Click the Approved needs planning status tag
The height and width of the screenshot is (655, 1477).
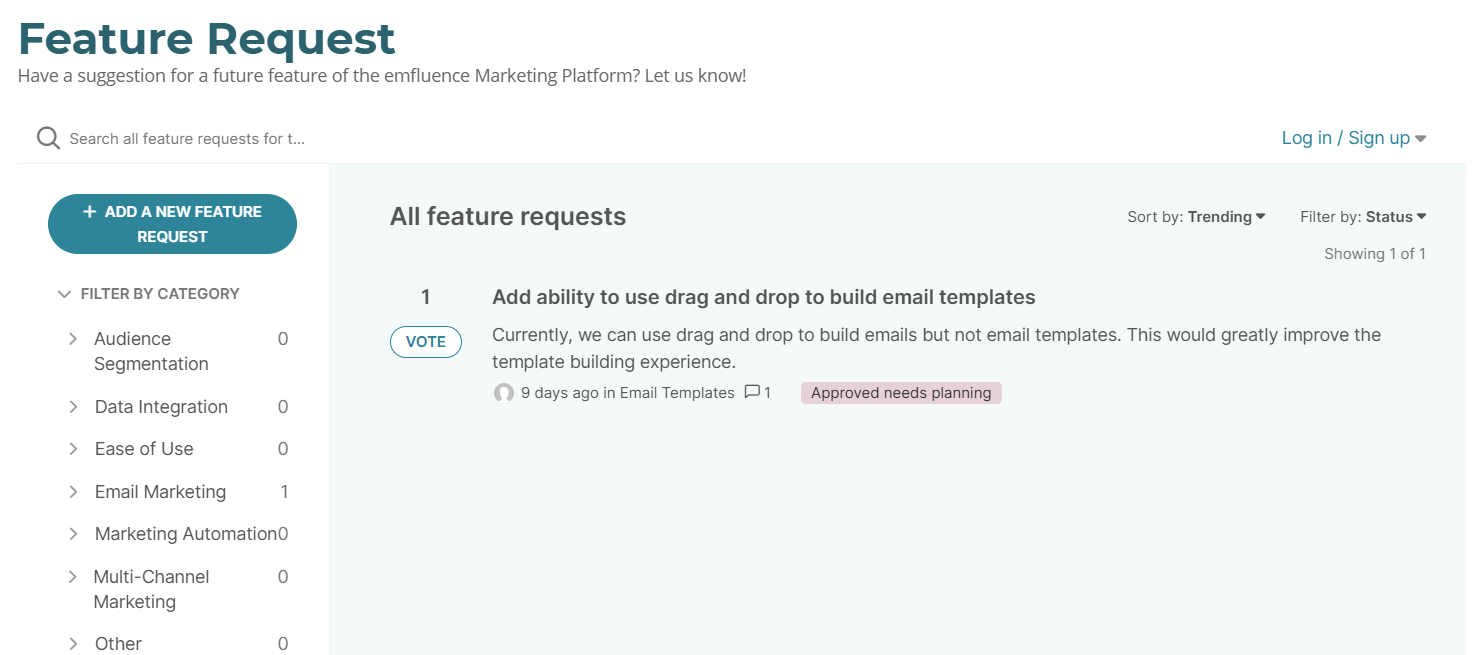pos(900,393)
